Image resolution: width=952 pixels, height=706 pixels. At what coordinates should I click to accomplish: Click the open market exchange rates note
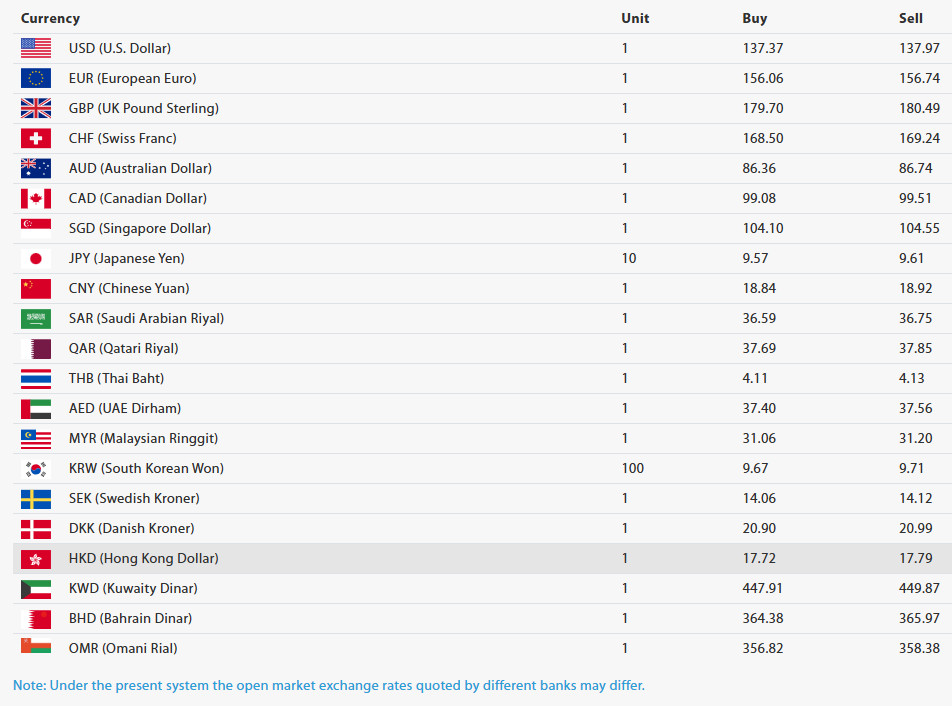[329, 685]
